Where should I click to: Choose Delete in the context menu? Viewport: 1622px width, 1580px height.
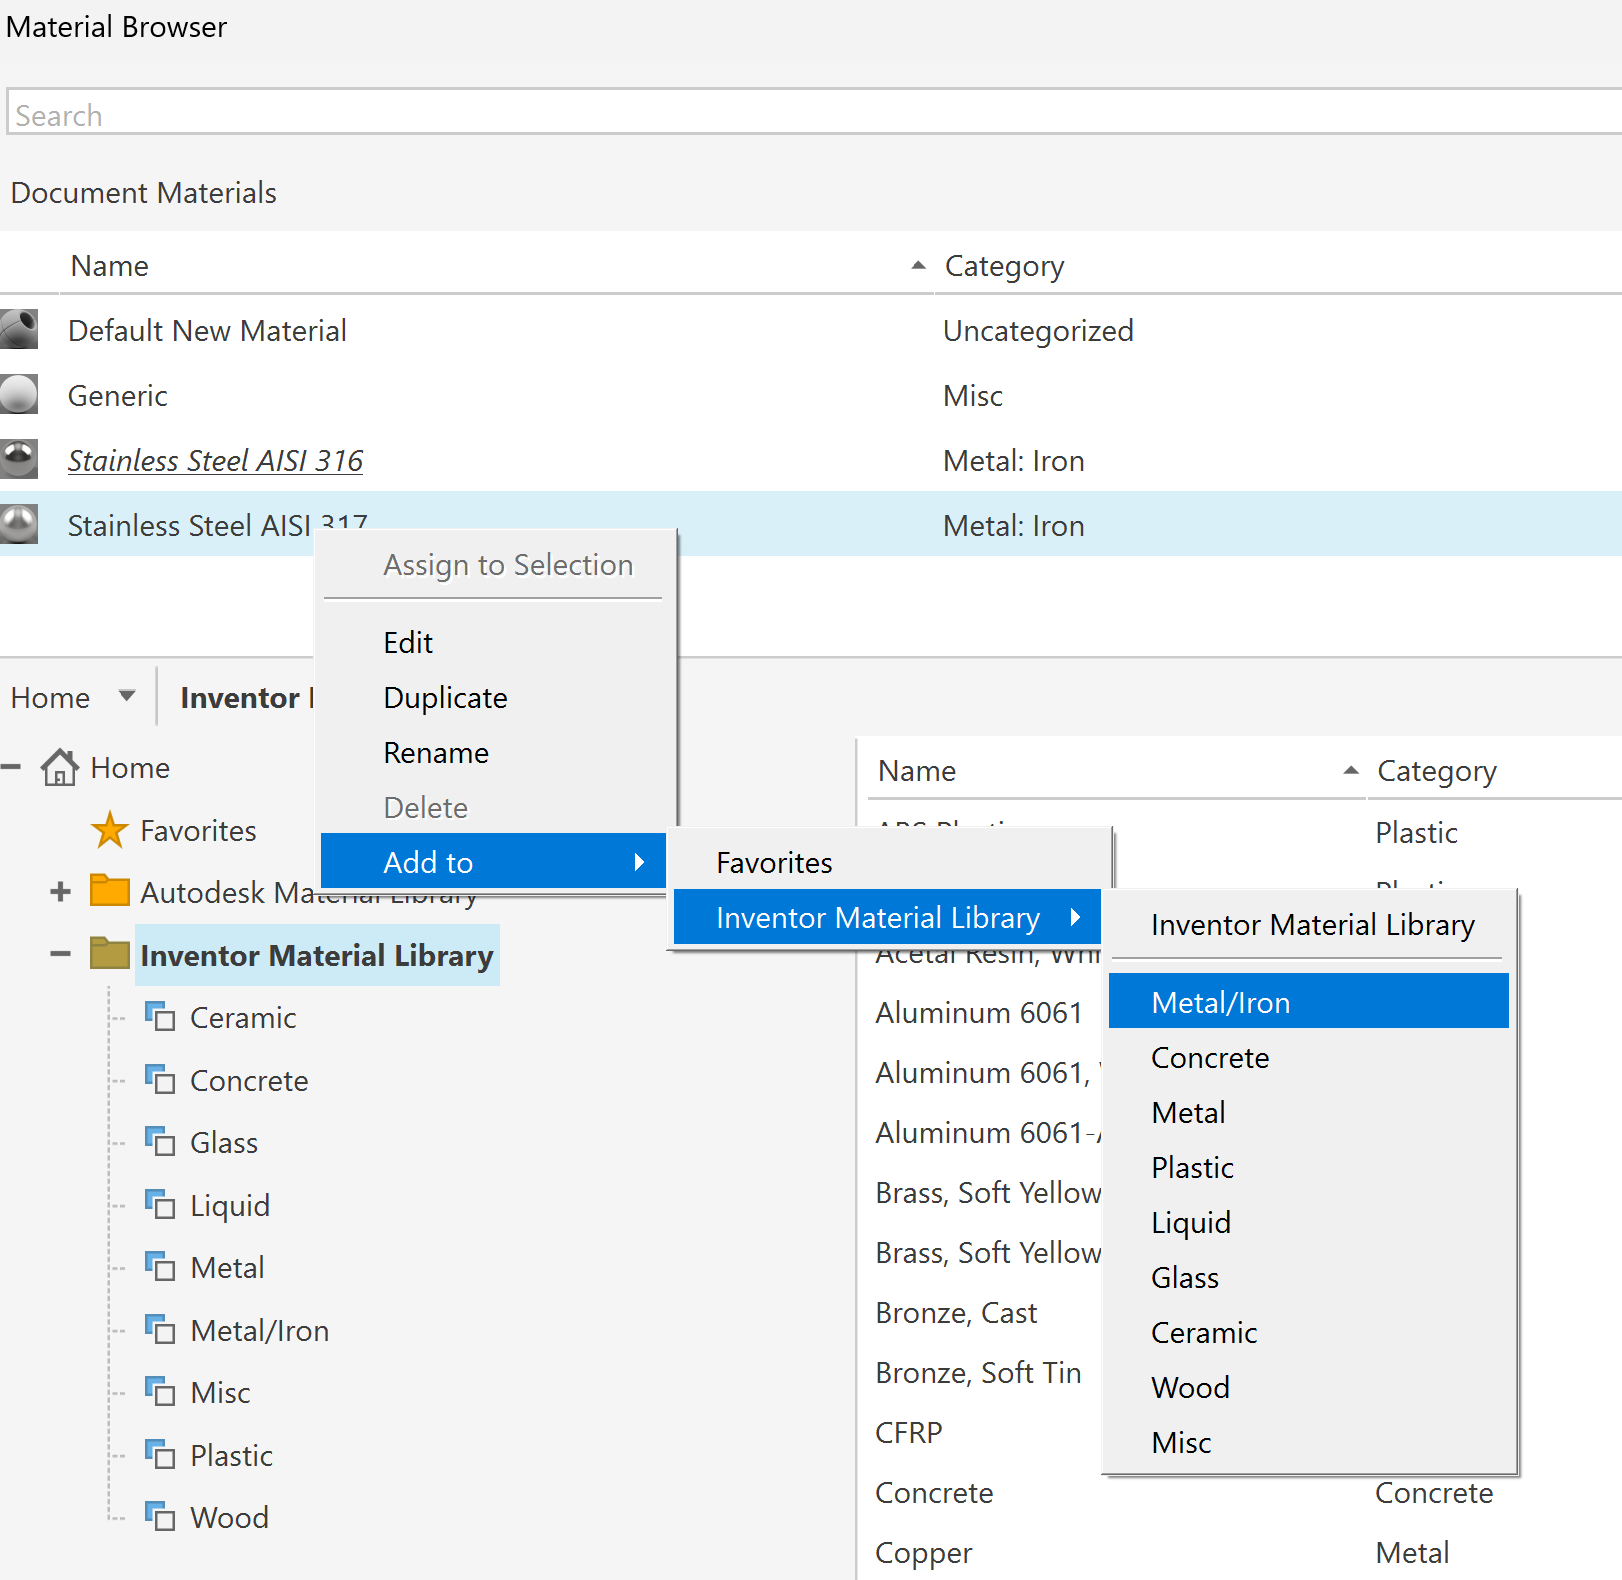(494, 807)
